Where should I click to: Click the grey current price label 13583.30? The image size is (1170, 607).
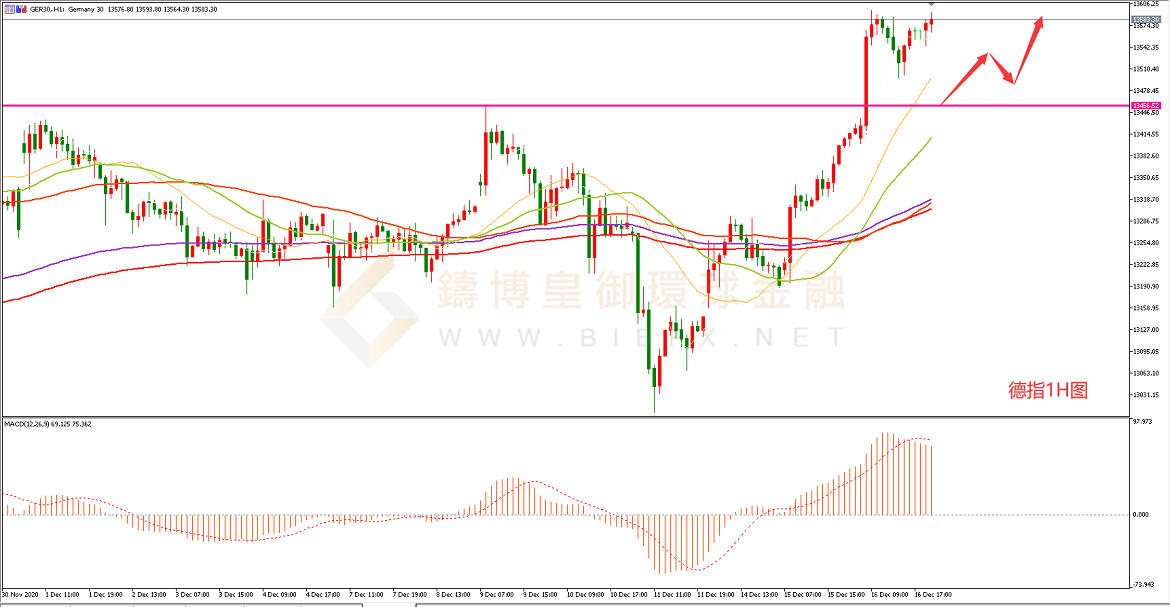pos(1145,19)
